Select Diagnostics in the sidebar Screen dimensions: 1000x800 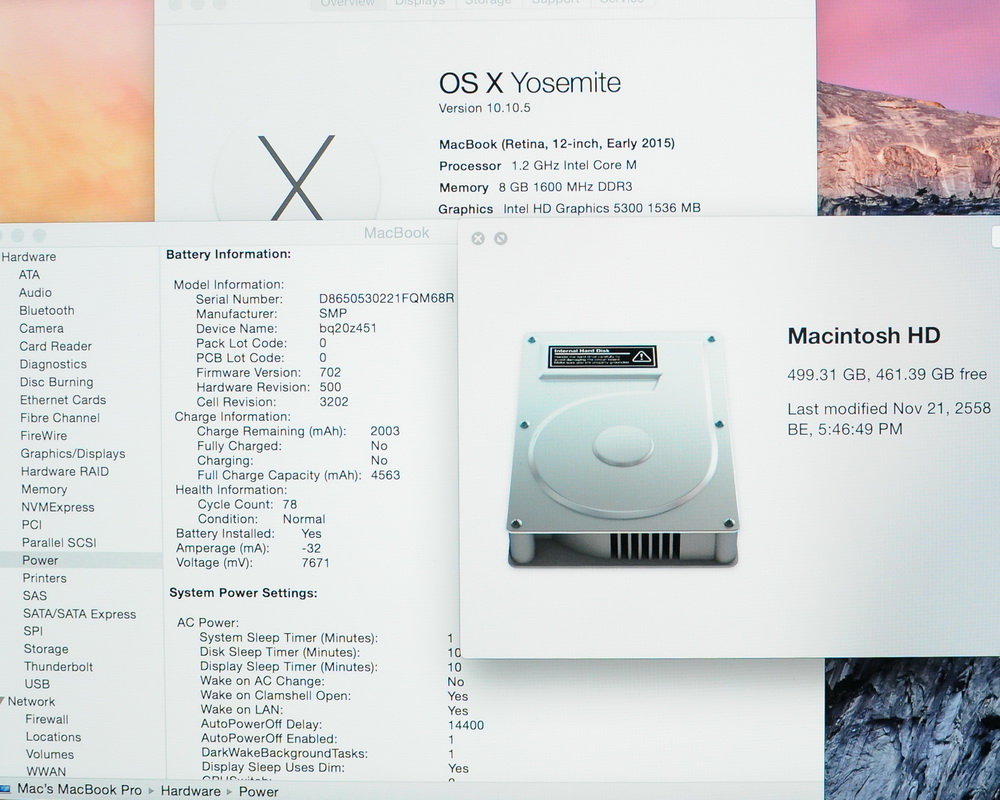[53, 364]
